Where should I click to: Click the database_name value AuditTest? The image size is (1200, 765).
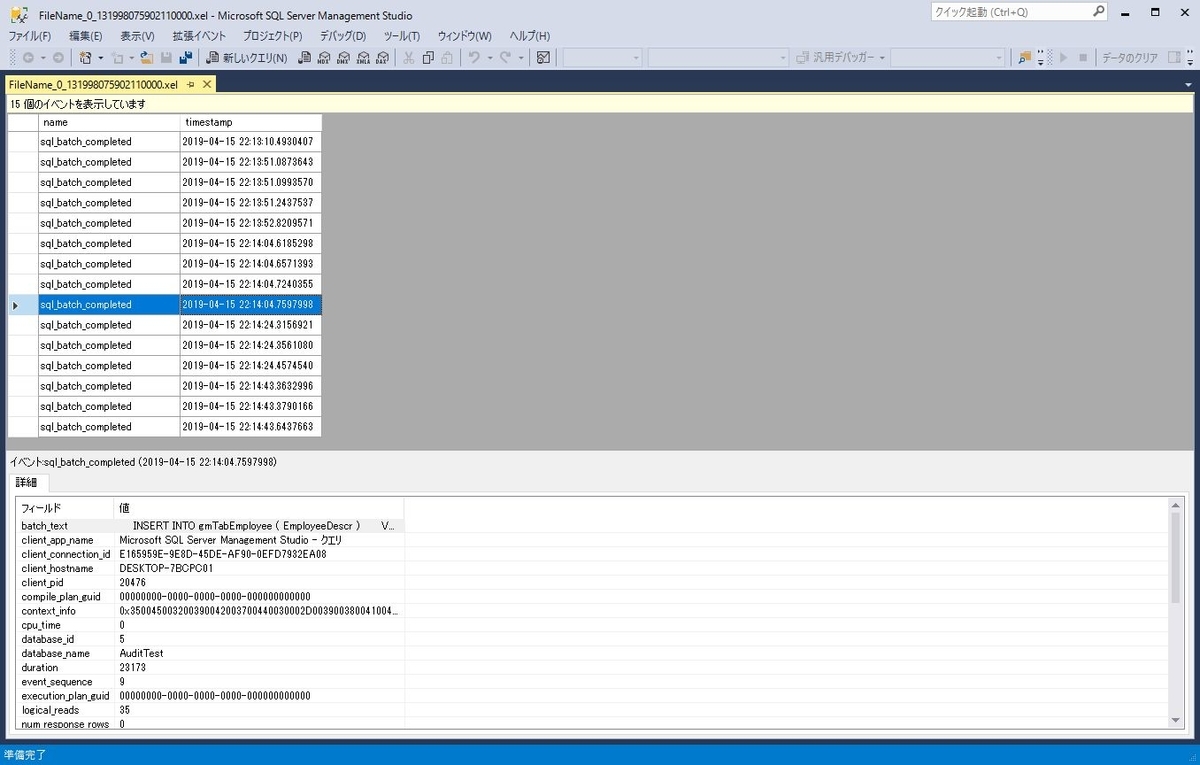pos(141,653)
